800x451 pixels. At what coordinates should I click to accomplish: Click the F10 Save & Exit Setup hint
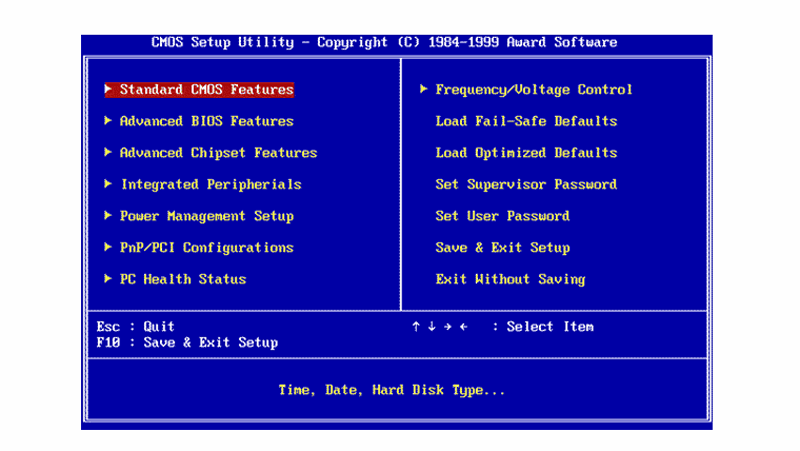click(187, 343)
